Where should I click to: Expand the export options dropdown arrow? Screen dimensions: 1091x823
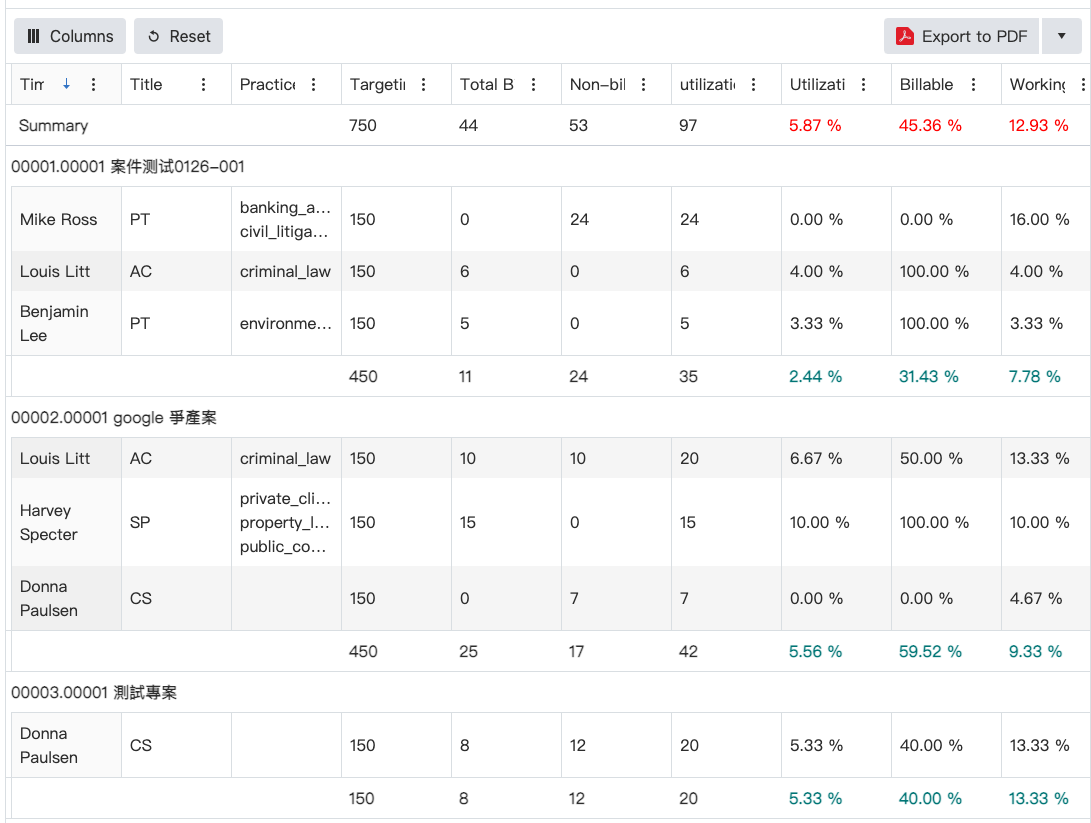1061,36
